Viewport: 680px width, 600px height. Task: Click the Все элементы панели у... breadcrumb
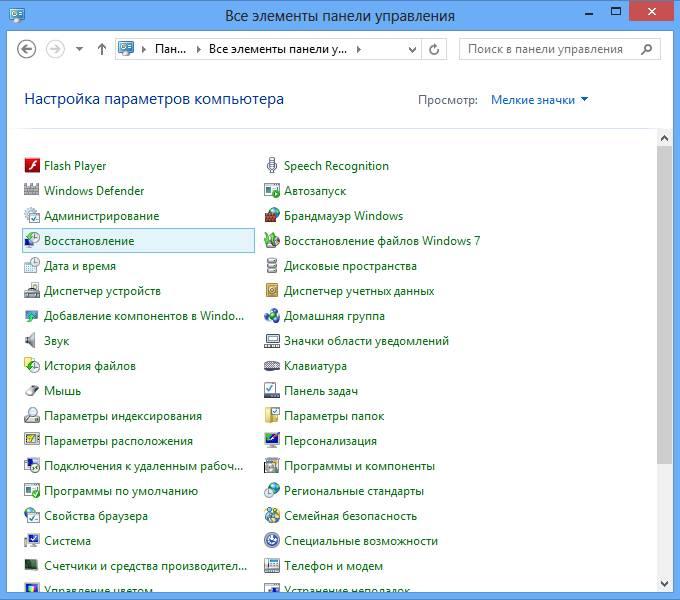coord(278,49)
